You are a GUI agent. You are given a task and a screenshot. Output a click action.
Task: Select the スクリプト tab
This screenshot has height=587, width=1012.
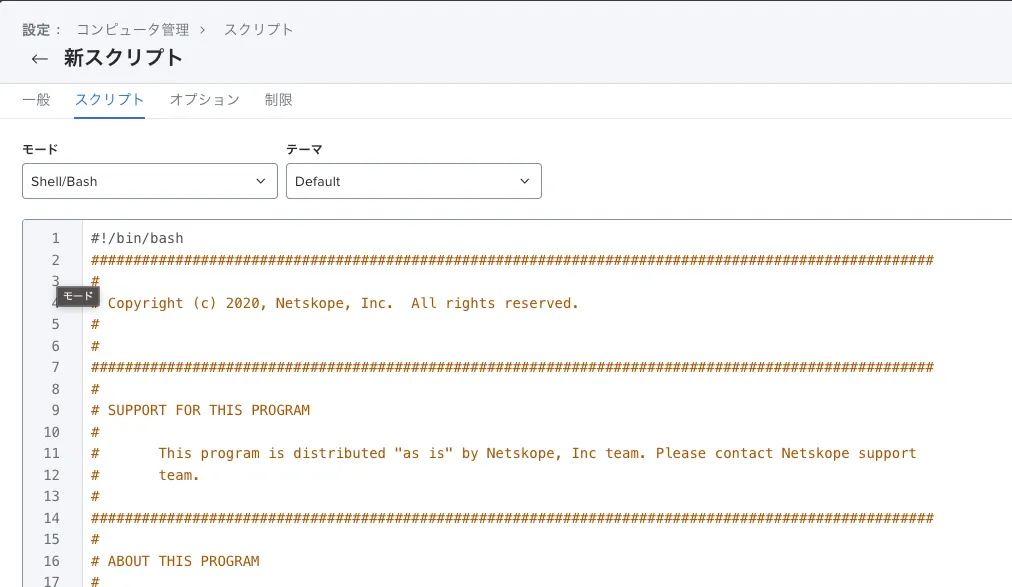[109, 100]
